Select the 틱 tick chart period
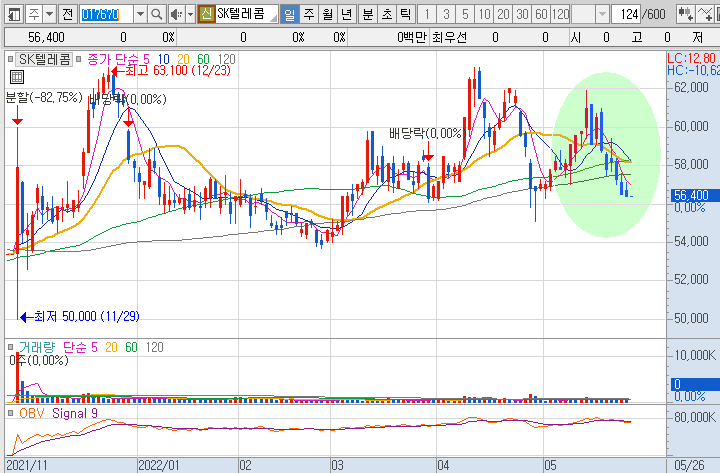The width and height of the screenshot is (720, 473). click(x=406, y=15)
